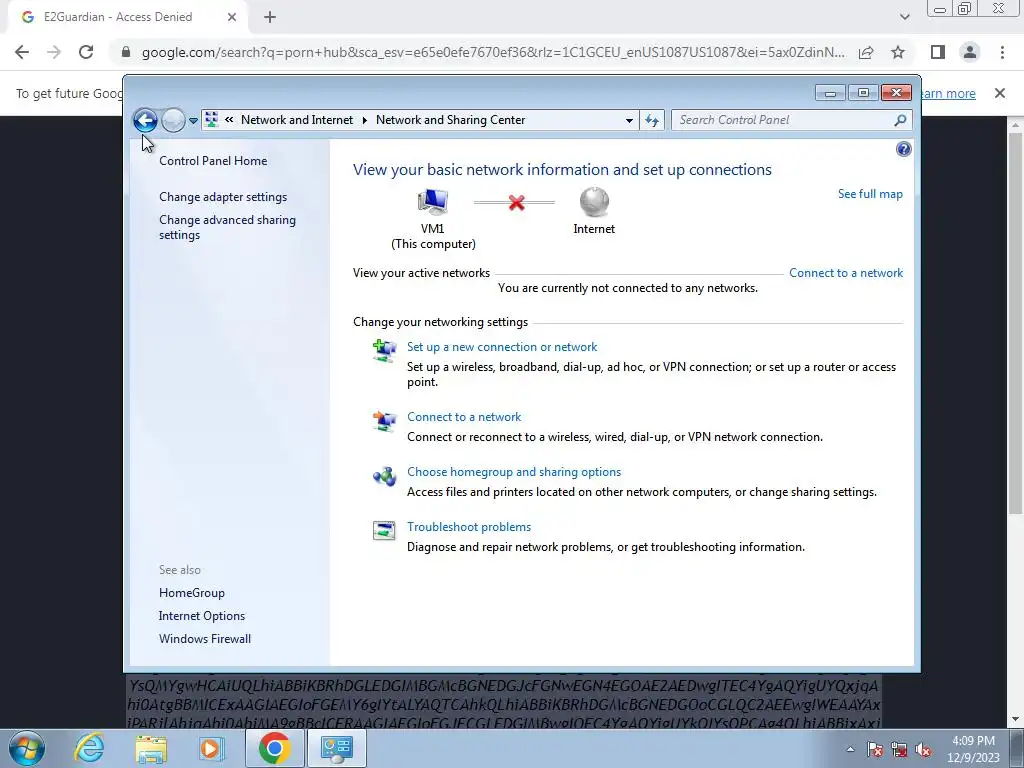Screen dimensions: 1024x768
Task: Reload the Chrome page
Action: tap(86, 52)
